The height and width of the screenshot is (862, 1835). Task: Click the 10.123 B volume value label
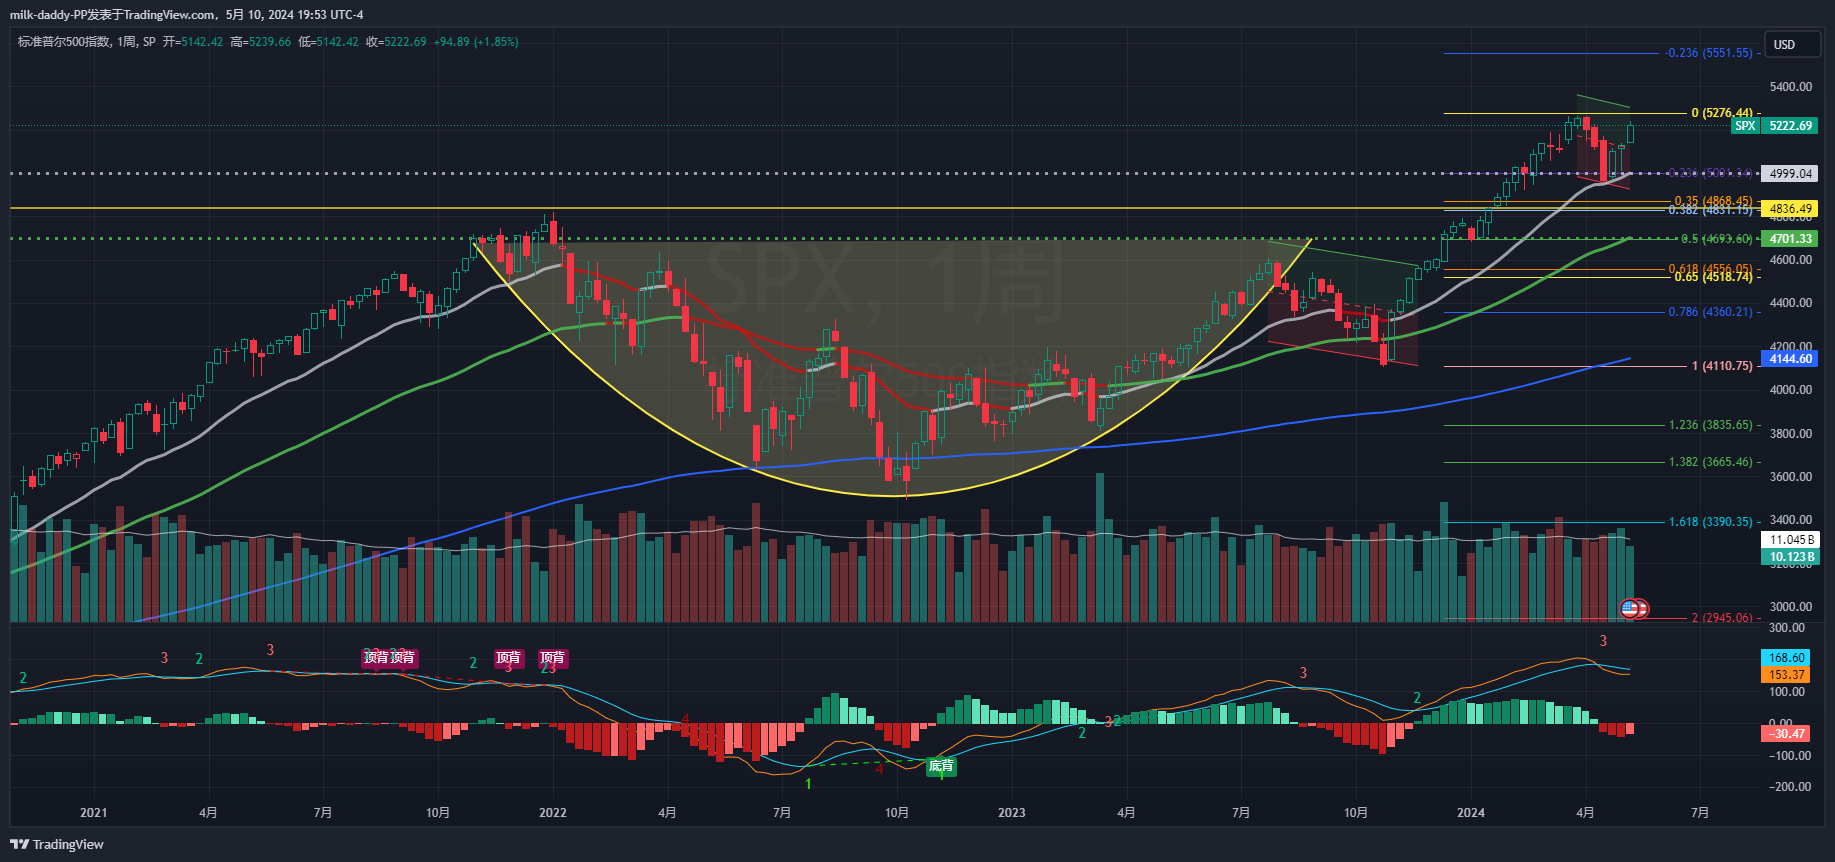[1790, 557]
